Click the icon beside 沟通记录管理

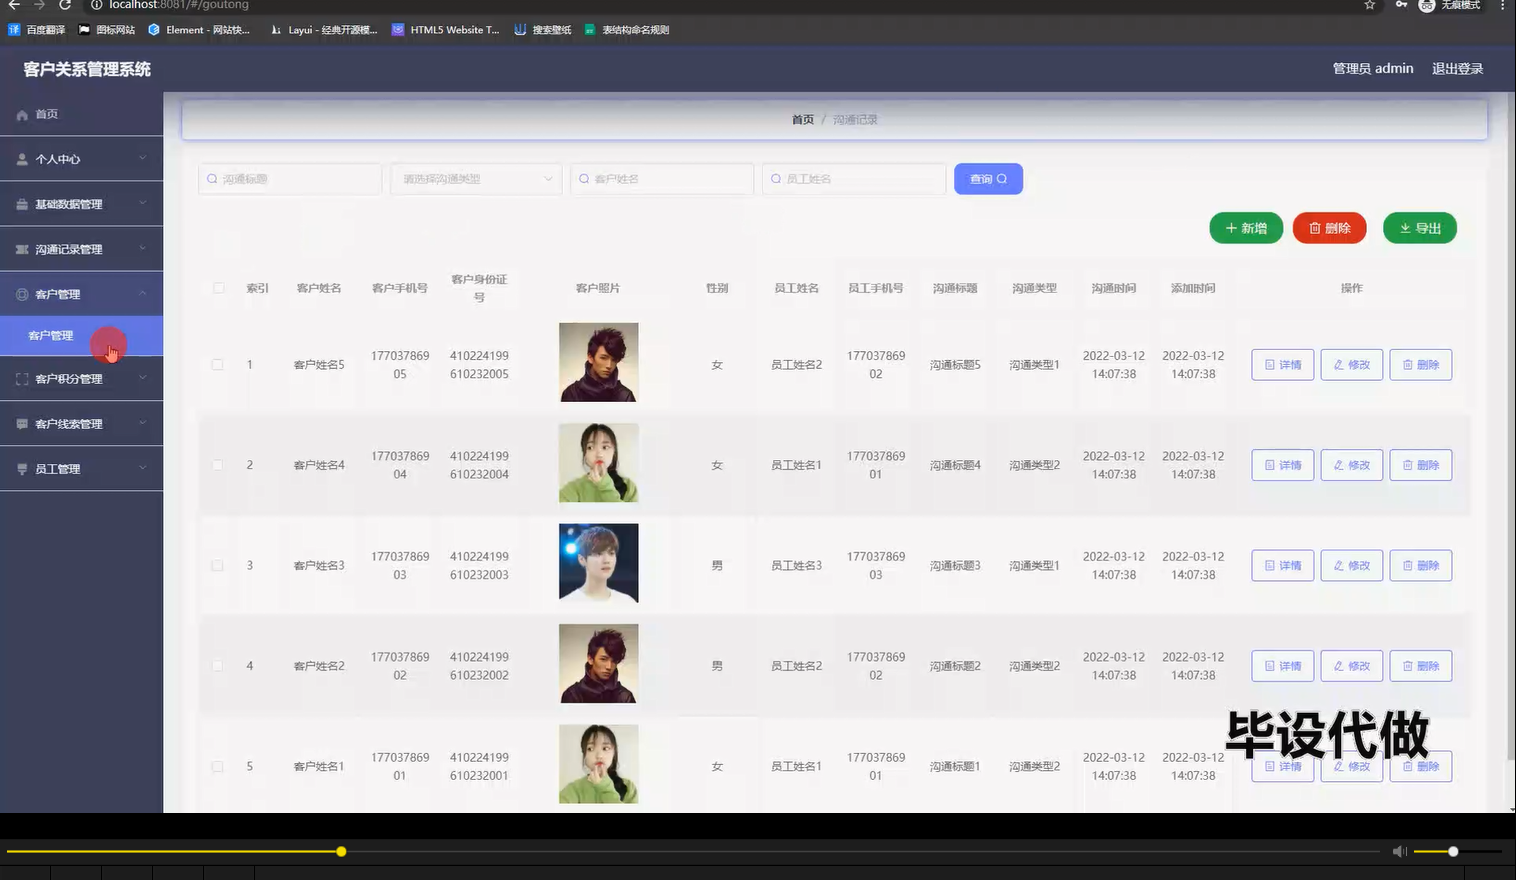[22, 249]
